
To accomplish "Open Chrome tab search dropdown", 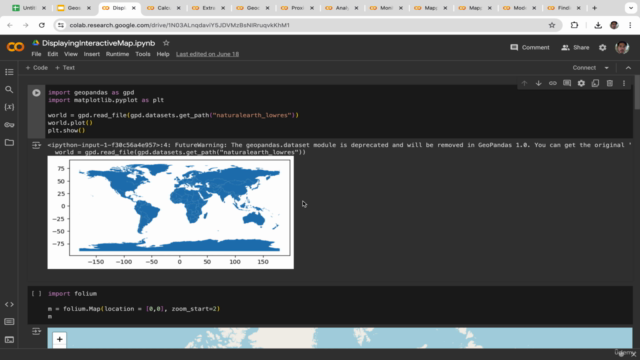I will click(x=631, y=8).
